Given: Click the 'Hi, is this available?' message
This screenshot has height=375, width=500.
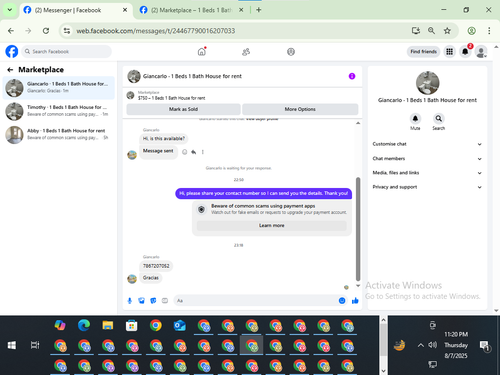Looking at the screenshot, I should (x=164, y=139).
